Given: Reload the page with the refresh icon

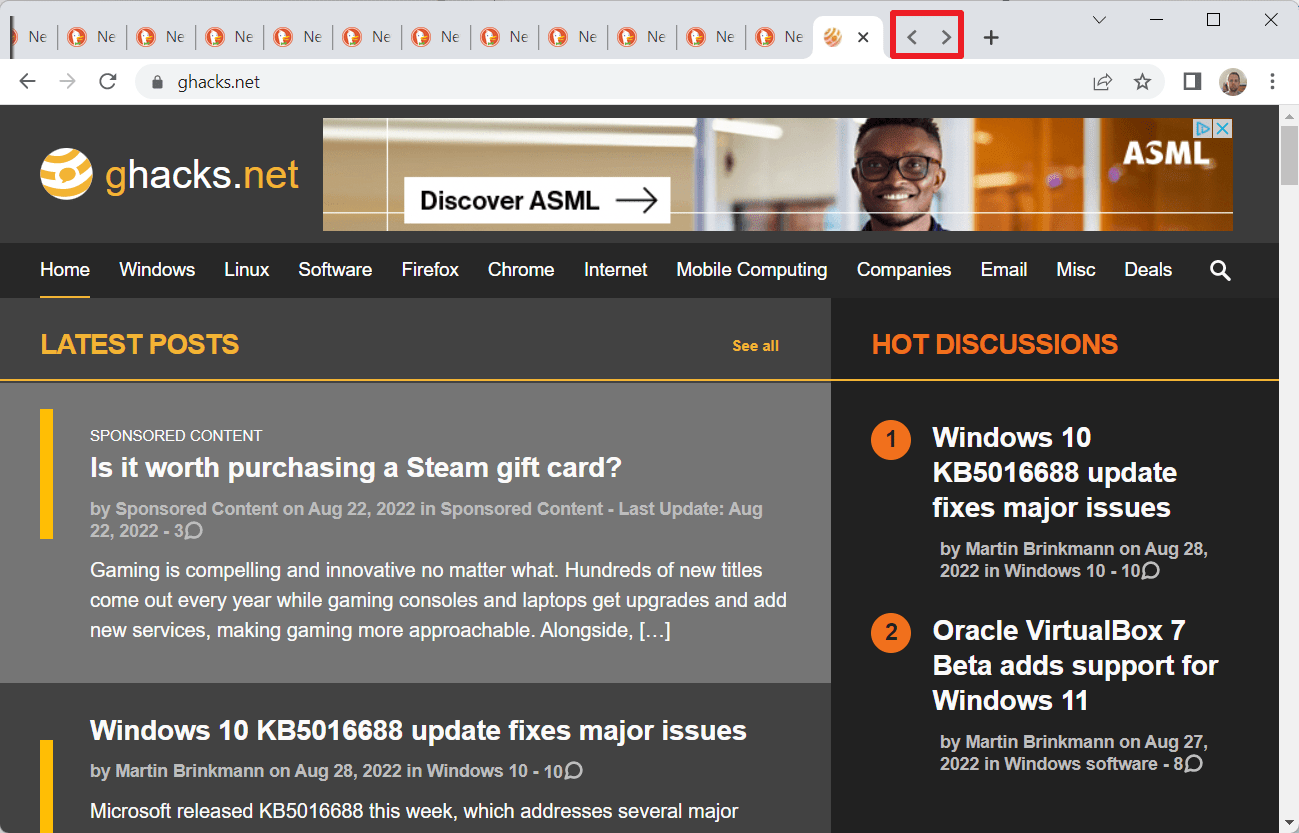Looking at the screenshot, I should (x=107, y=81).
